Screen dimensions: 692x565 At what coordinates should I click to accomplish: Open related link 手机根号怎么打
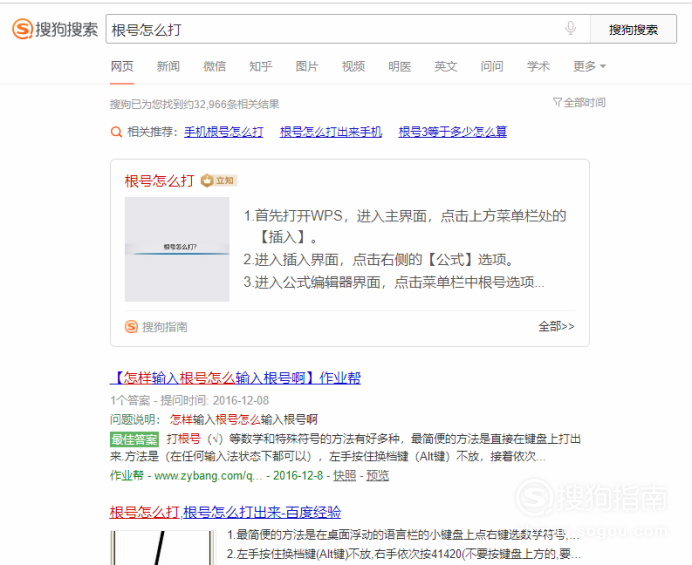pyautogui.click(x=223, y=132)
